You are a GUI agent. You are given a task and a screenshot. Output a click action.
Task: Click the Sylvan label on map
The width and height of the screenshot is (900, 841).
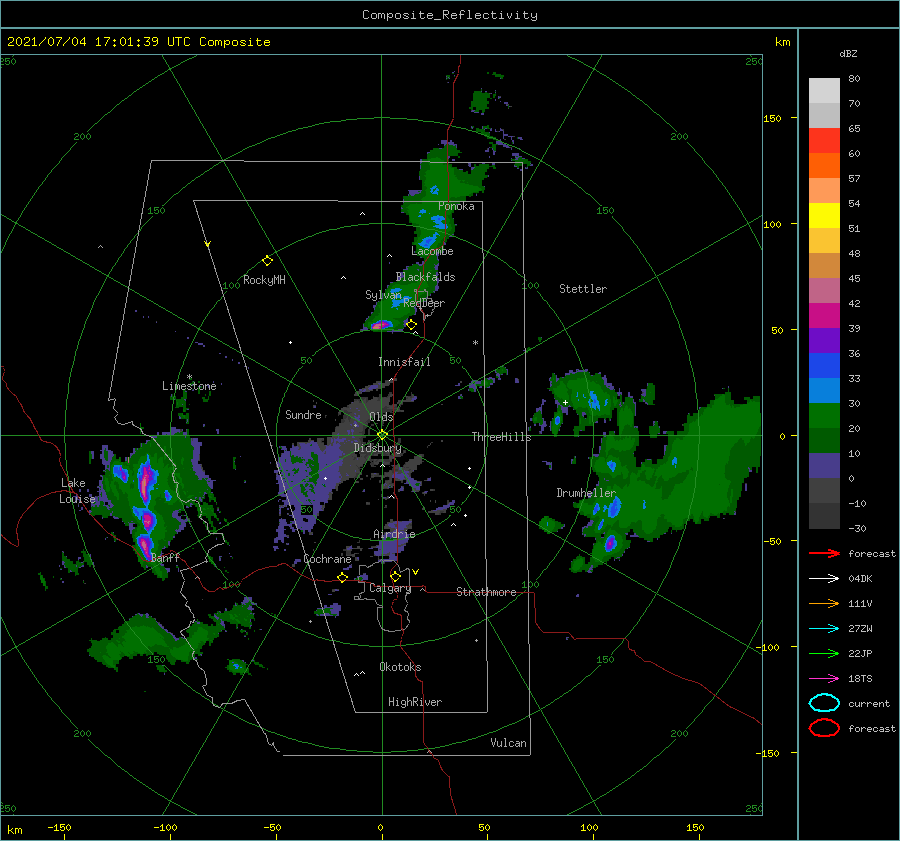383,295
